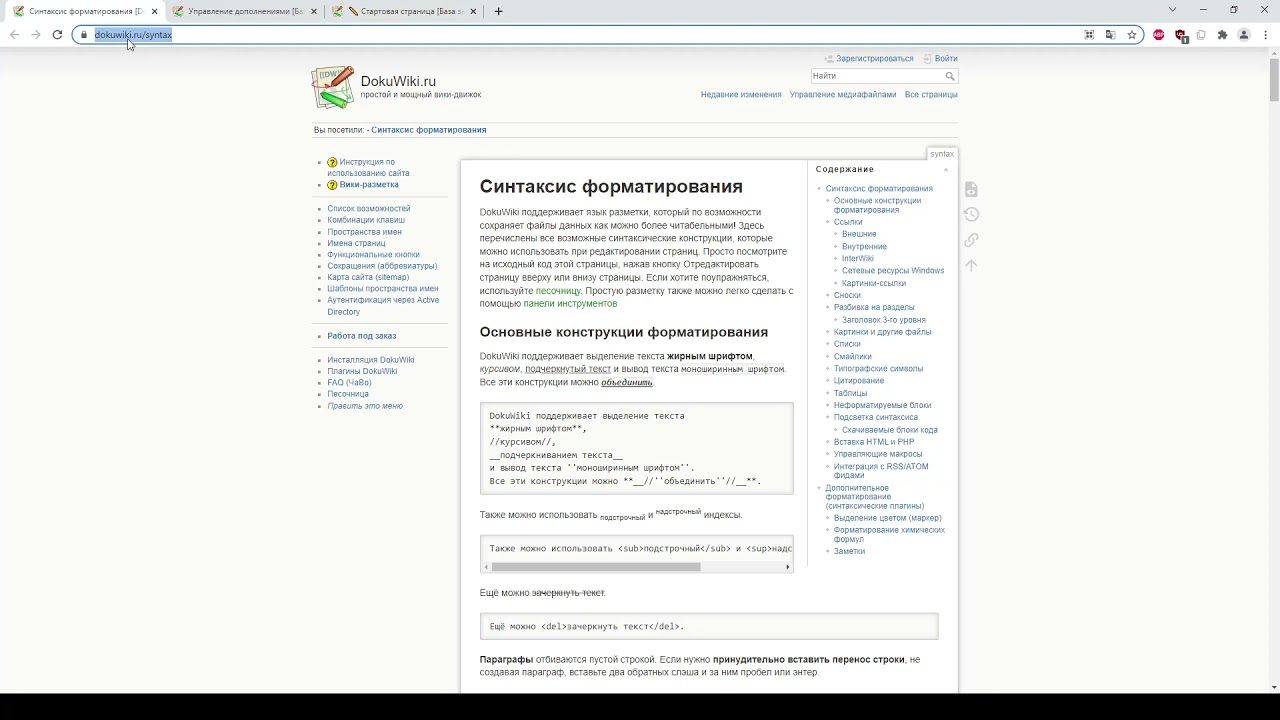The image size is (1280, 720).
Task: Open the tab search dropdown arrow
Action: [1172, 10]
